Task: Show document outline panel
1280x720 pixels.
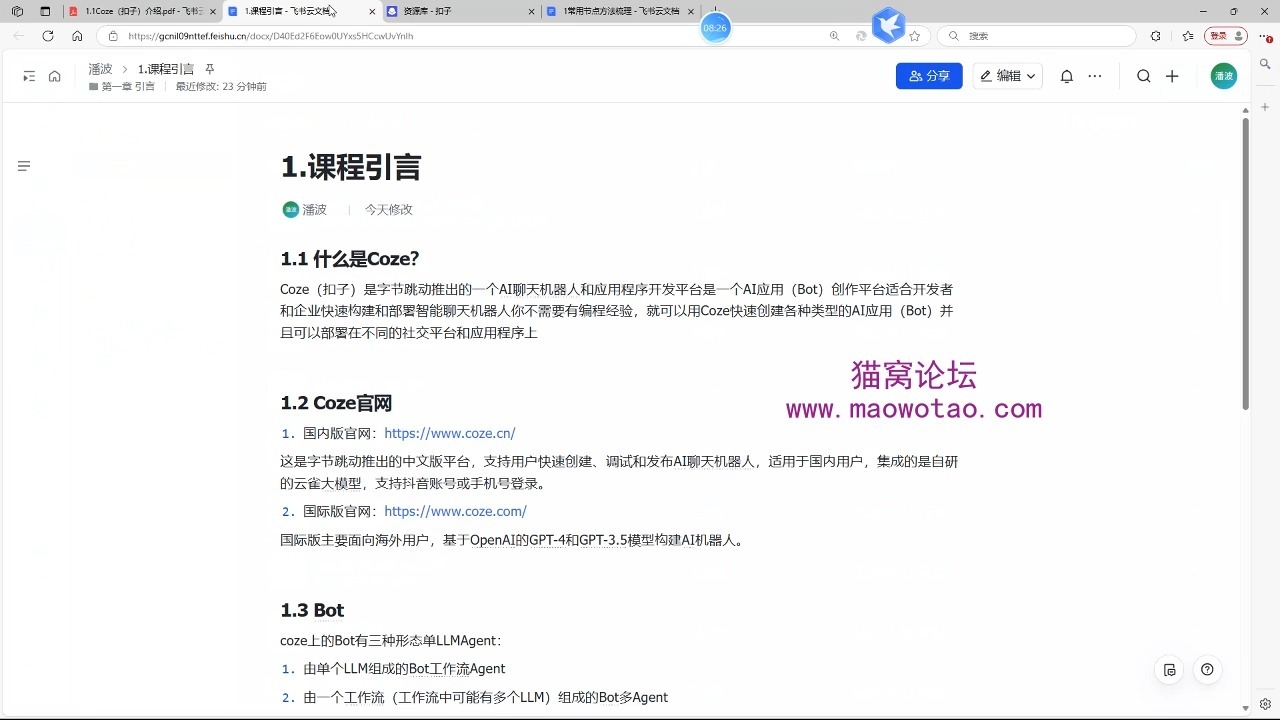Action: pos(24,166)
